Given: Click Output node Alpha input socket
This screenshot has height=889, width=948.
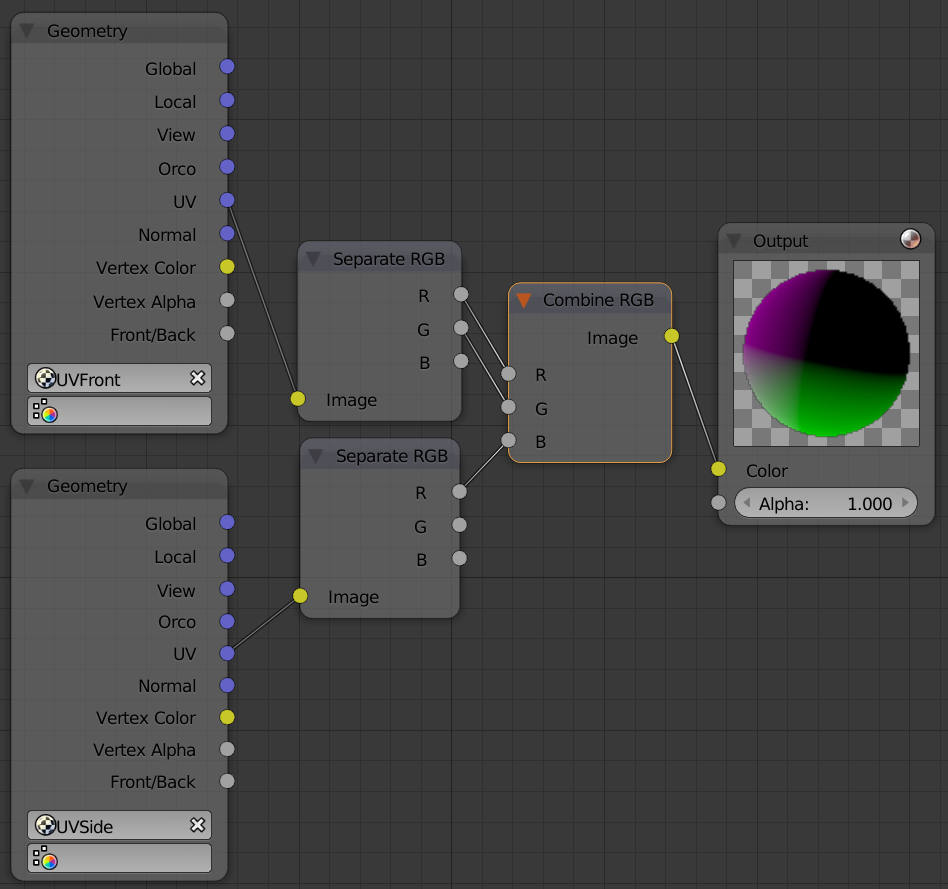Looking at the screenshot, I should click(718, 503).
